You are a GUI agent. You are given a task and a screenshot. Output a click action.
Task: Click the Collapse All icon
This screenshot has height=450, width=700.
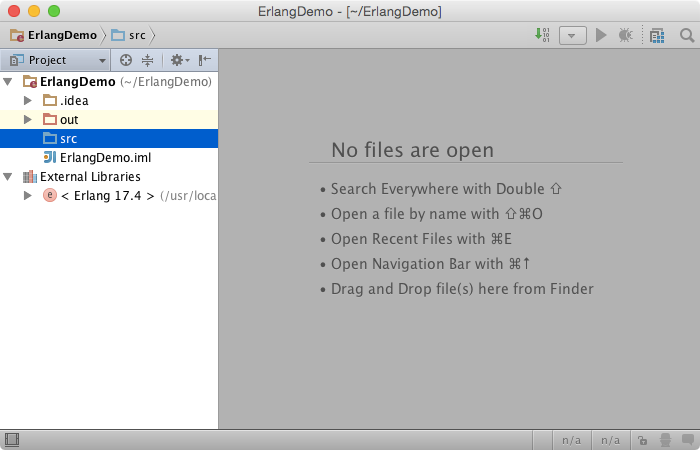147,60
